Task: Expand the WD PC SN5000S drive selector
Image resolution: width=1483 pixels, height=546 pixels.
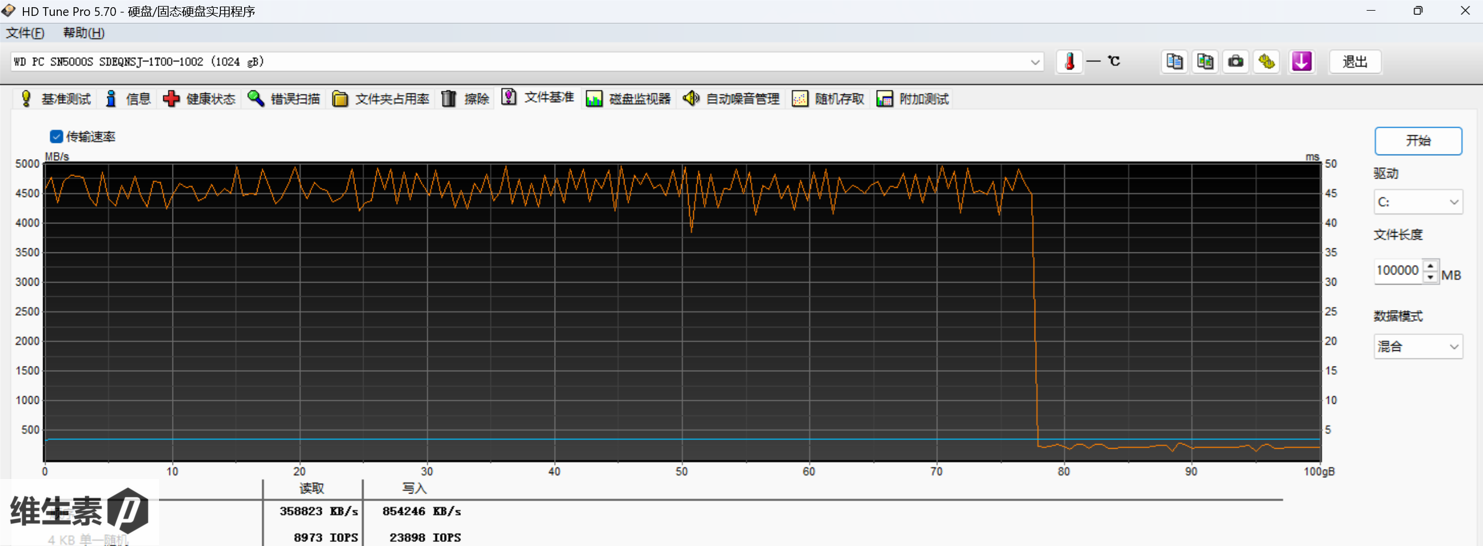Action: (x=1035, y=62)
